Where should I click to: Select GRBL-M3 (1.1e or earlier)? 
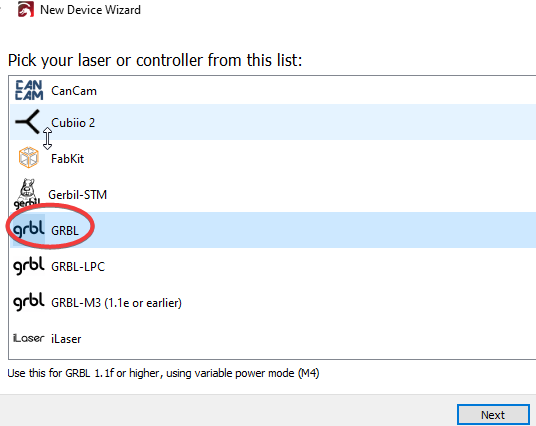(x=116, y=303)
